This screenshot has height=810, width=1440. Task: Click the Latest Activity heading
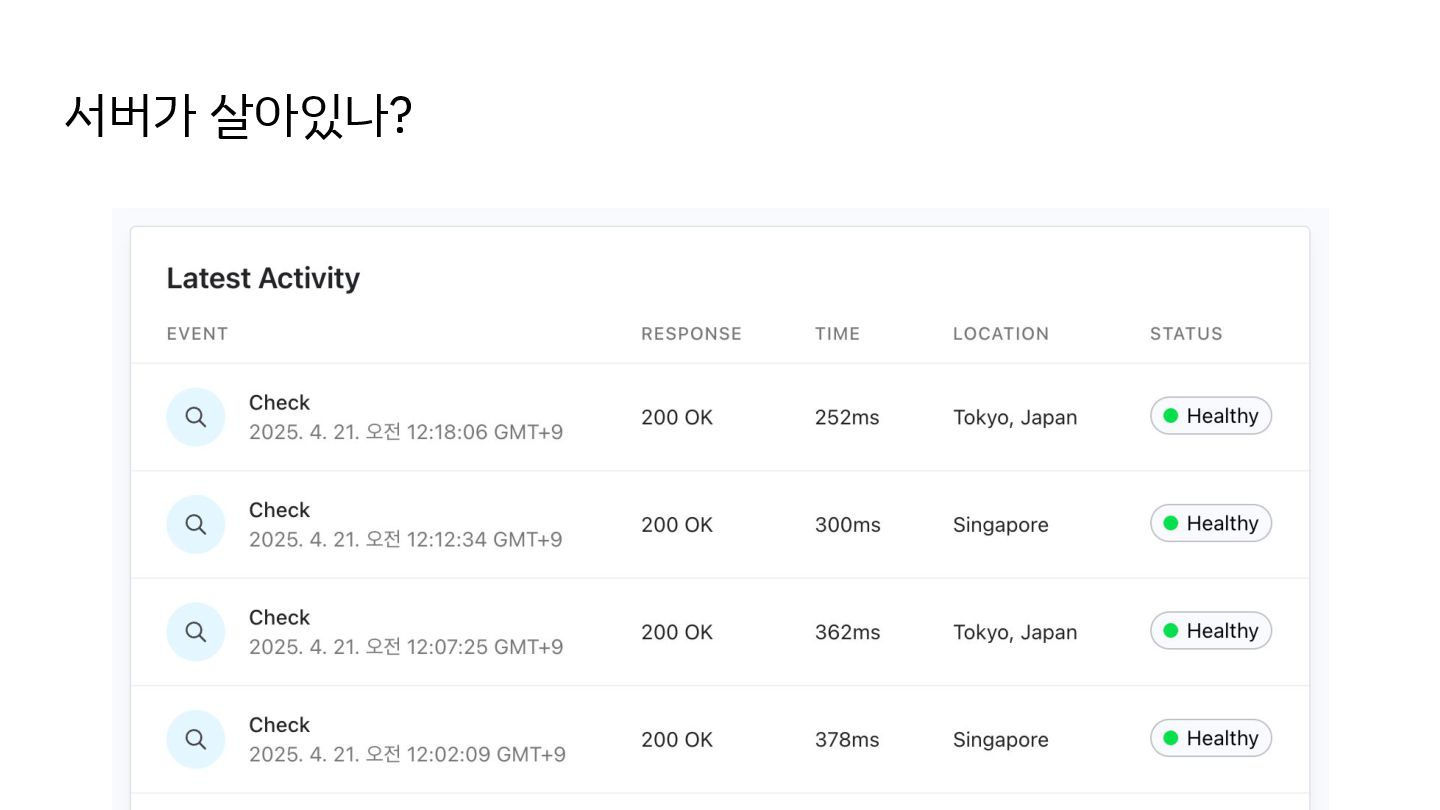point(263,278)
